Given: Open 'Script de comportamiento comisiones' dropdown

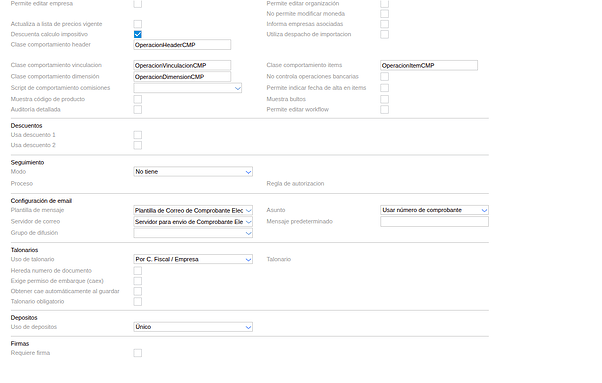Looking at the screenshot, I should [x=187, y=88].
